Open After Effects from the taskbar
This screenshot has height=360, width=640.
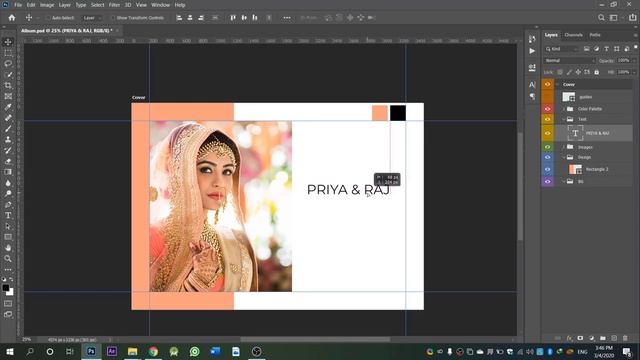pyautogui.click(x=111, y=351)
